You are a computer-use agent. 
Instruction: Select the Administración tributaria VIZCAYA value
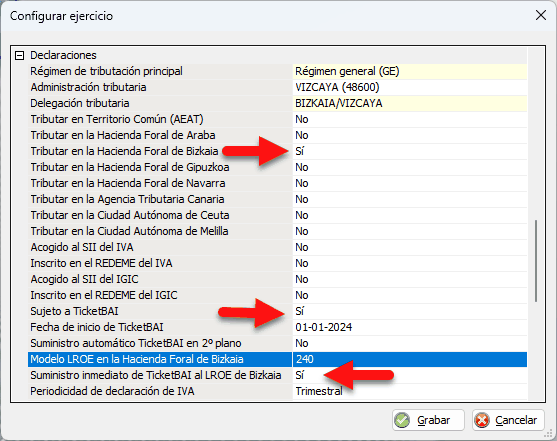pos(410,87)
